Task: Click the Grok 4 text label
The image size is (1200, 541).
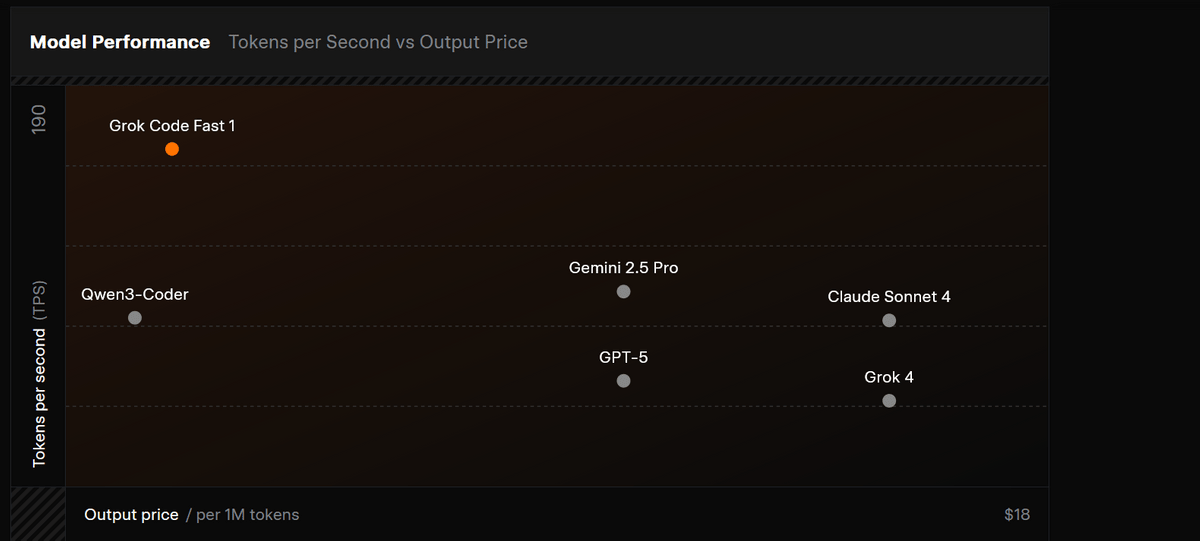Action: (x=889, y=378)
